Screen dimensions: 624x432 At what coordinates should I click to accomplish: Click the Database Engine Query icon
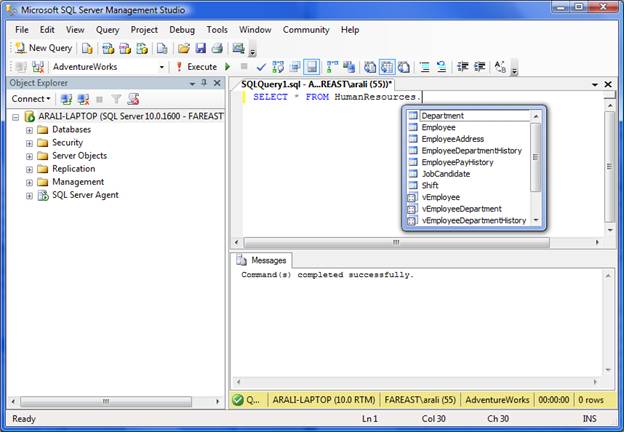click(x=87, y=49)
